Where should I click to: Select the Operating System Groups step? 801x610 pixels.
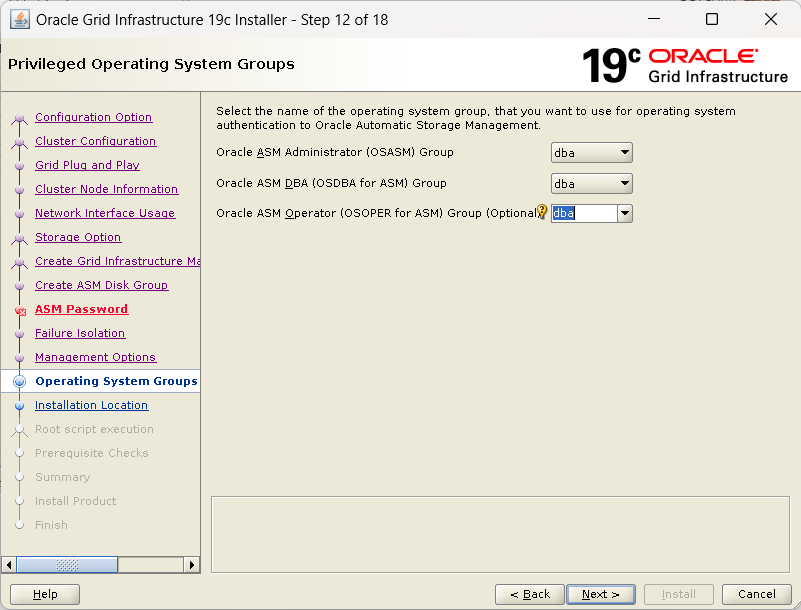(116, 381)
